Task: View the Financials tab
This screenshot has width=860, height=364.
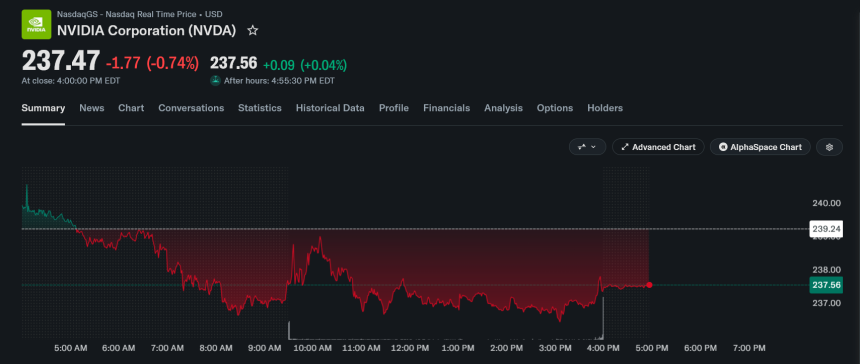Action: (x=446, y=108)
